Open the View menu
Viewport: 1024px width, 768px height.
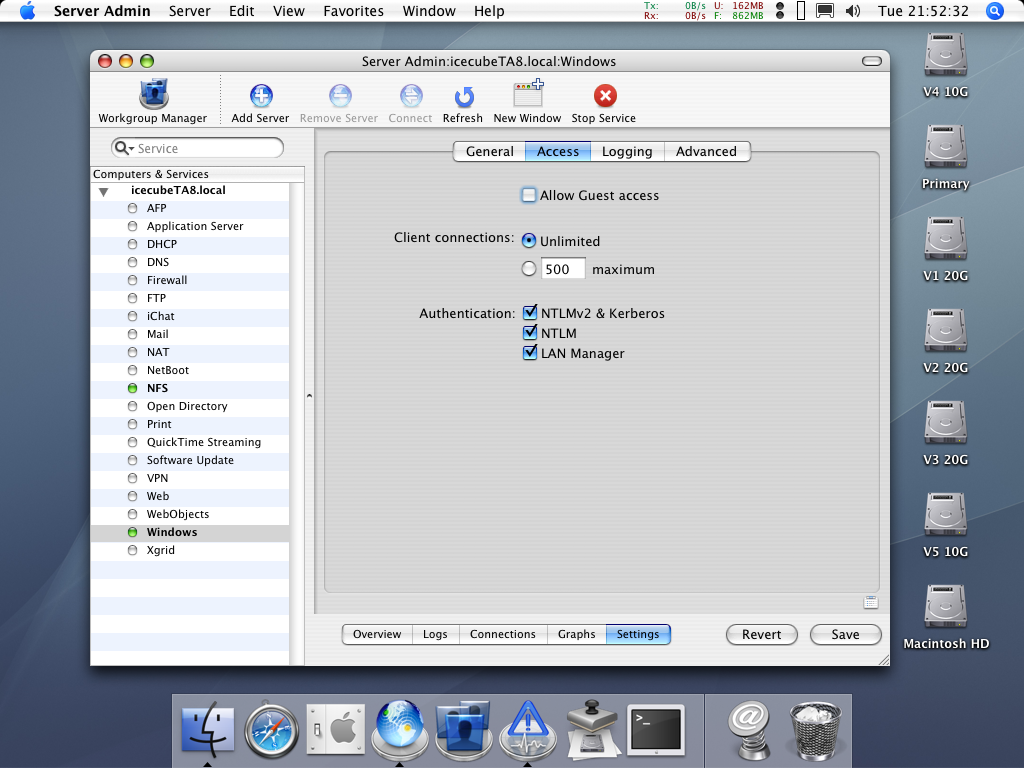tap(289, 11)
